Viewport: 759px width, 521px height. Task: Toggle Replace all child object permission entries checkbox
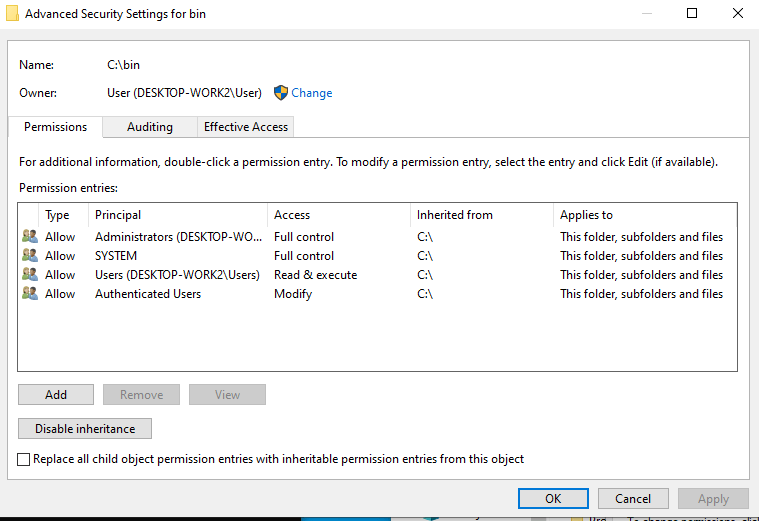[23, 459]
